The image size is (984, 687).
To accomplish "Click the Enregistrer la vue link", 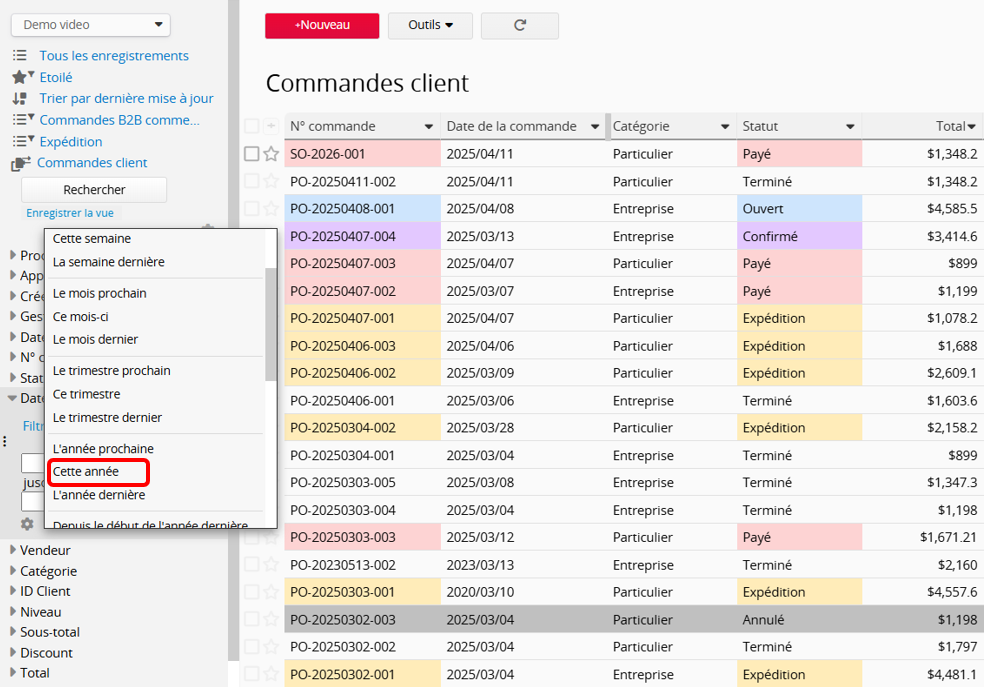I will tap(68, 213).
